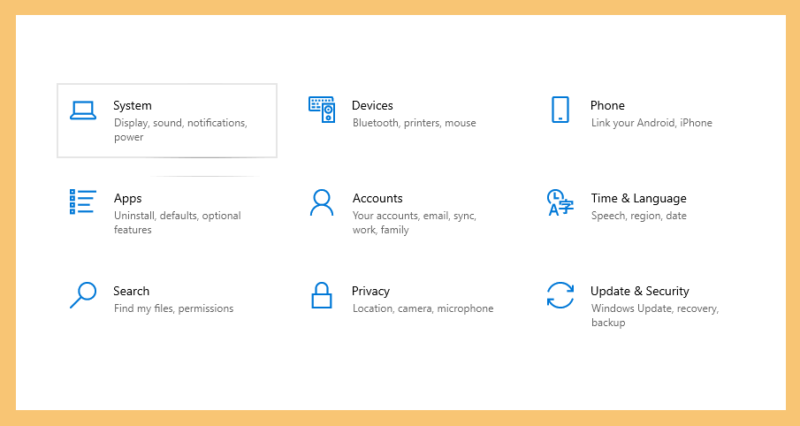Click 'Bluetooth, printers, mouse' description
The height and width of the screenshot is (426, 800).
click(414, 123)
